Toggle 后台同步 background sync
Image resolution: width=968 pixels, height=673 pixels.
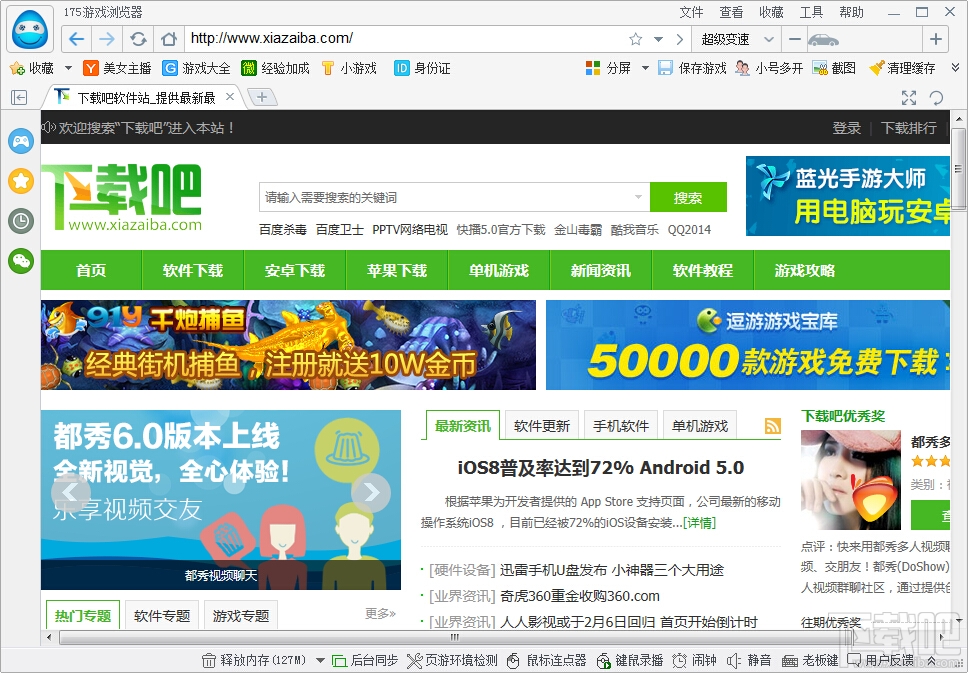click(x=364, y=661)
